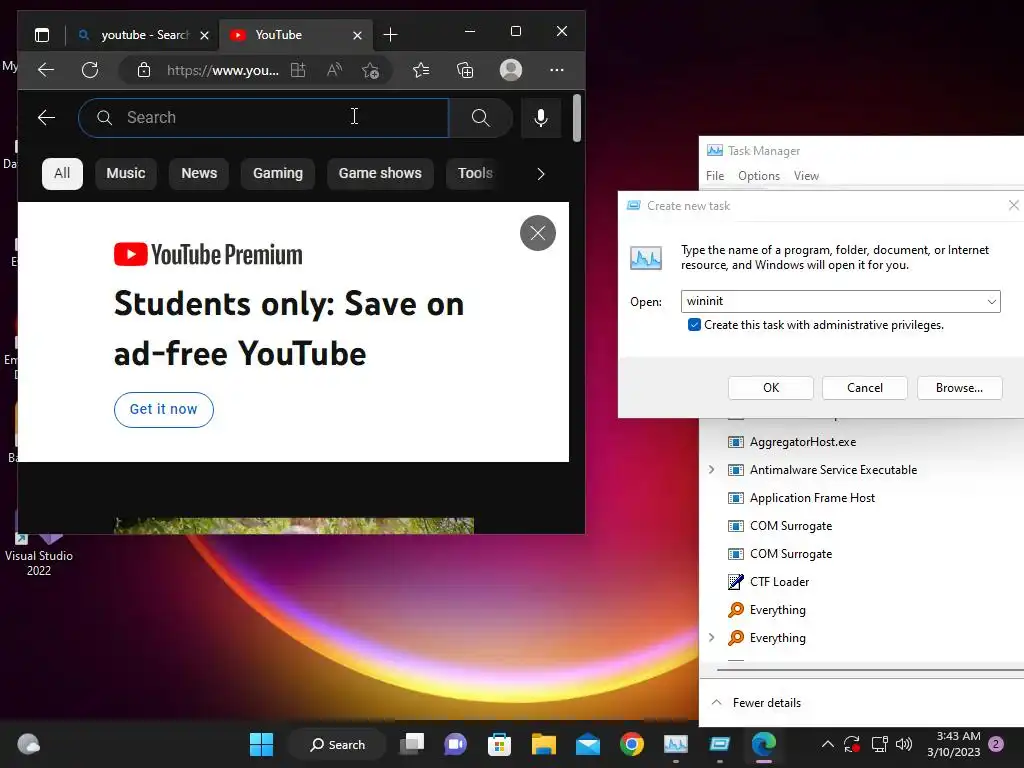This screenshot has height=768, width=1024.
Task: Filter YouTube by Music chip
Action: point(125,174)
